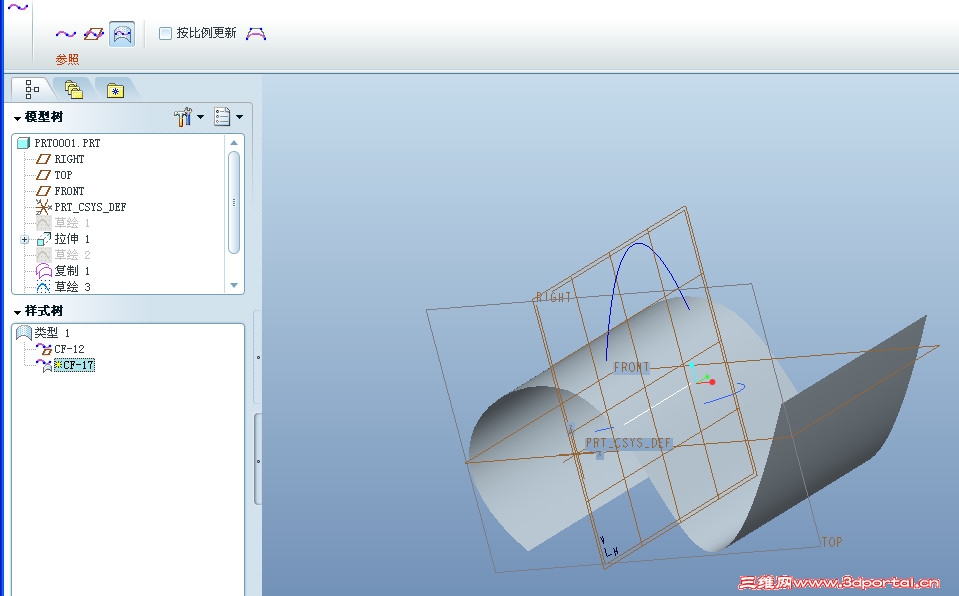This screenshot has height=596, width=959.
Task: Open model tree settings tools dropdown
Action: coord(188,116)
